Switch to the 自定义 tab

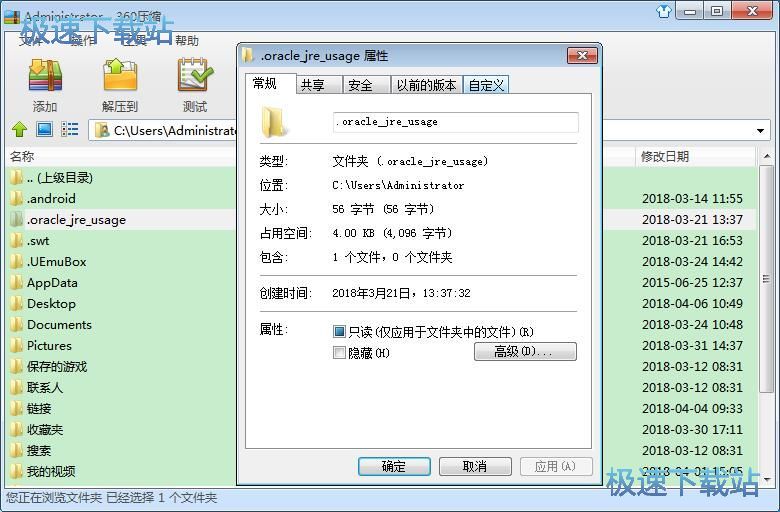point(486,86)
